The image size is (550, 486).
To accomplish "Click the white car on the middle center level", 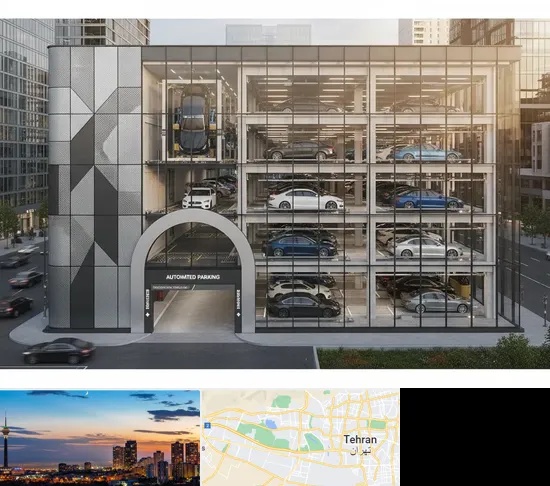I will [305, 199].
